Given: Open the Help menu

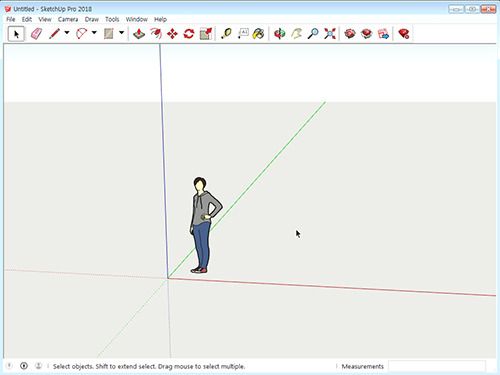Looking at the screenshot, I should pos(160,19).
